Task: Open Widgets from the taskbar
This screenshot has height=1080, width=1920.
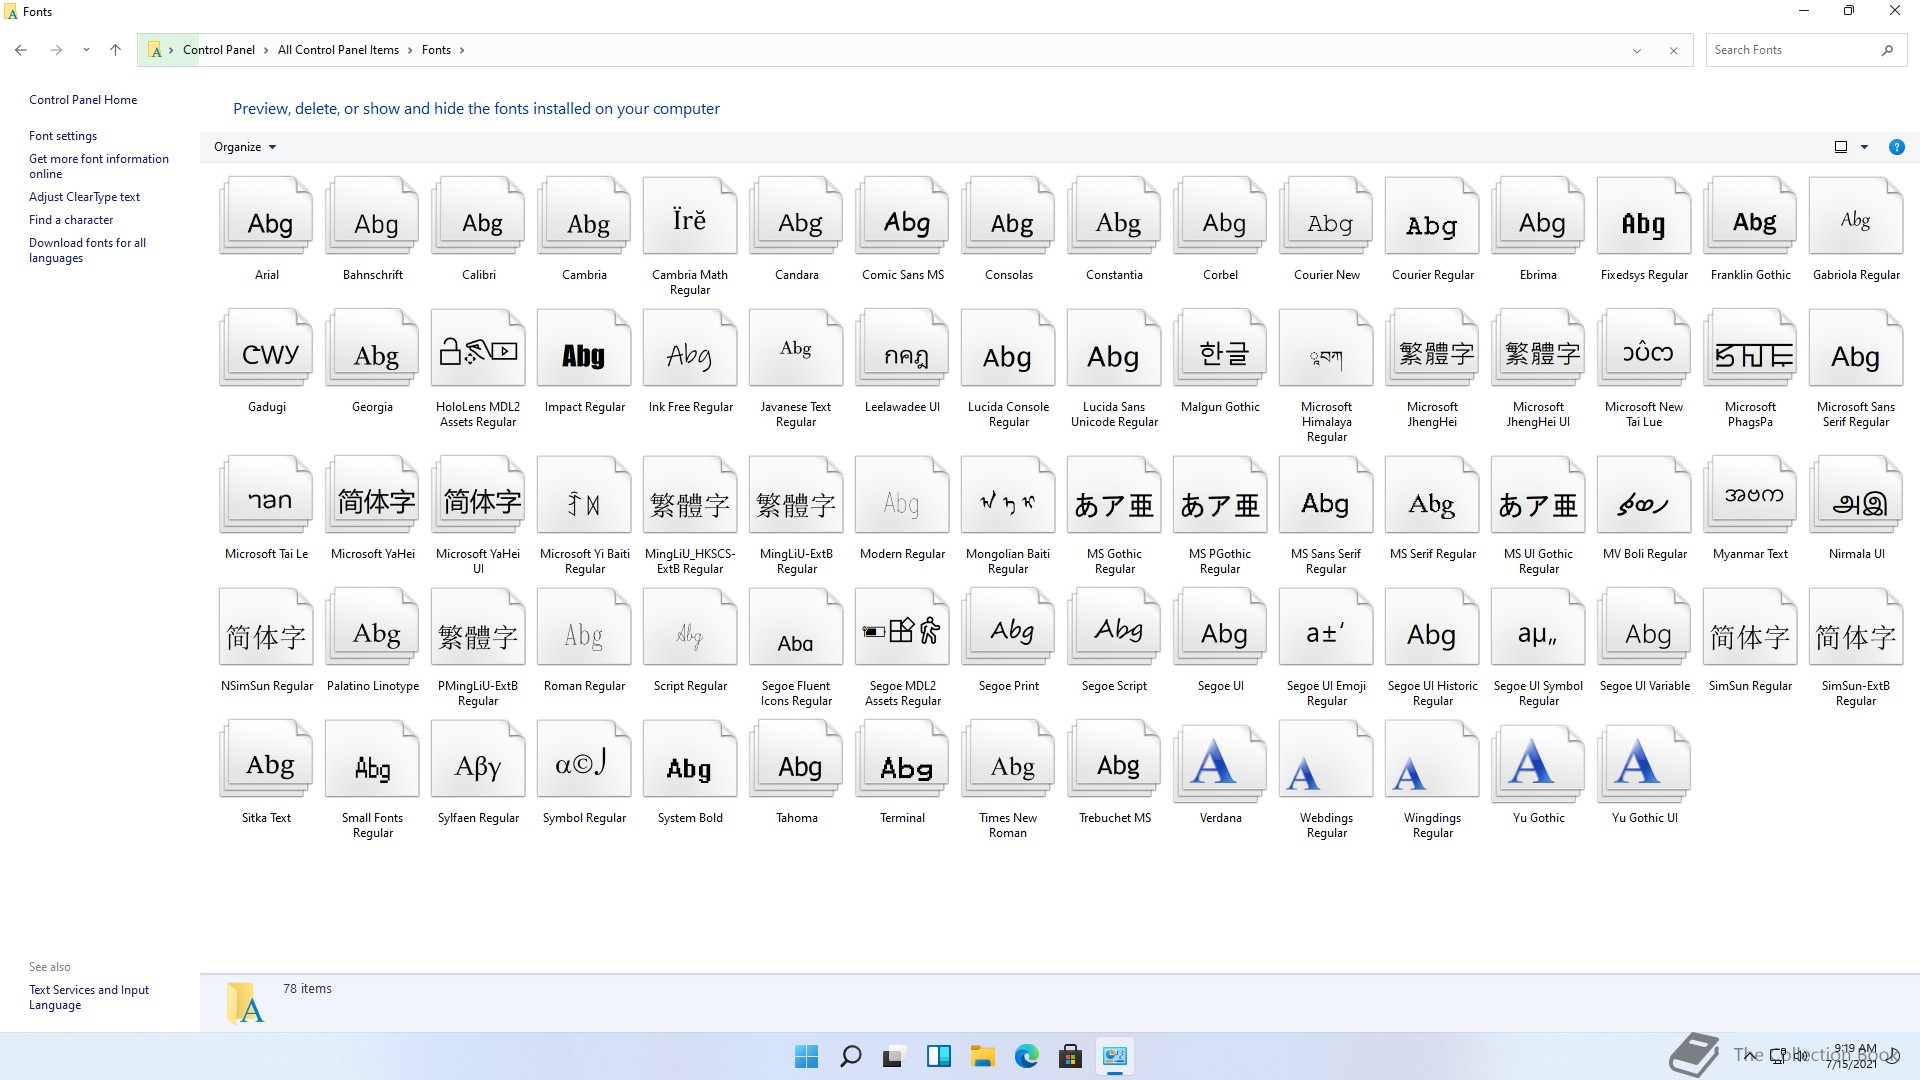Action: click(938, 1056)
